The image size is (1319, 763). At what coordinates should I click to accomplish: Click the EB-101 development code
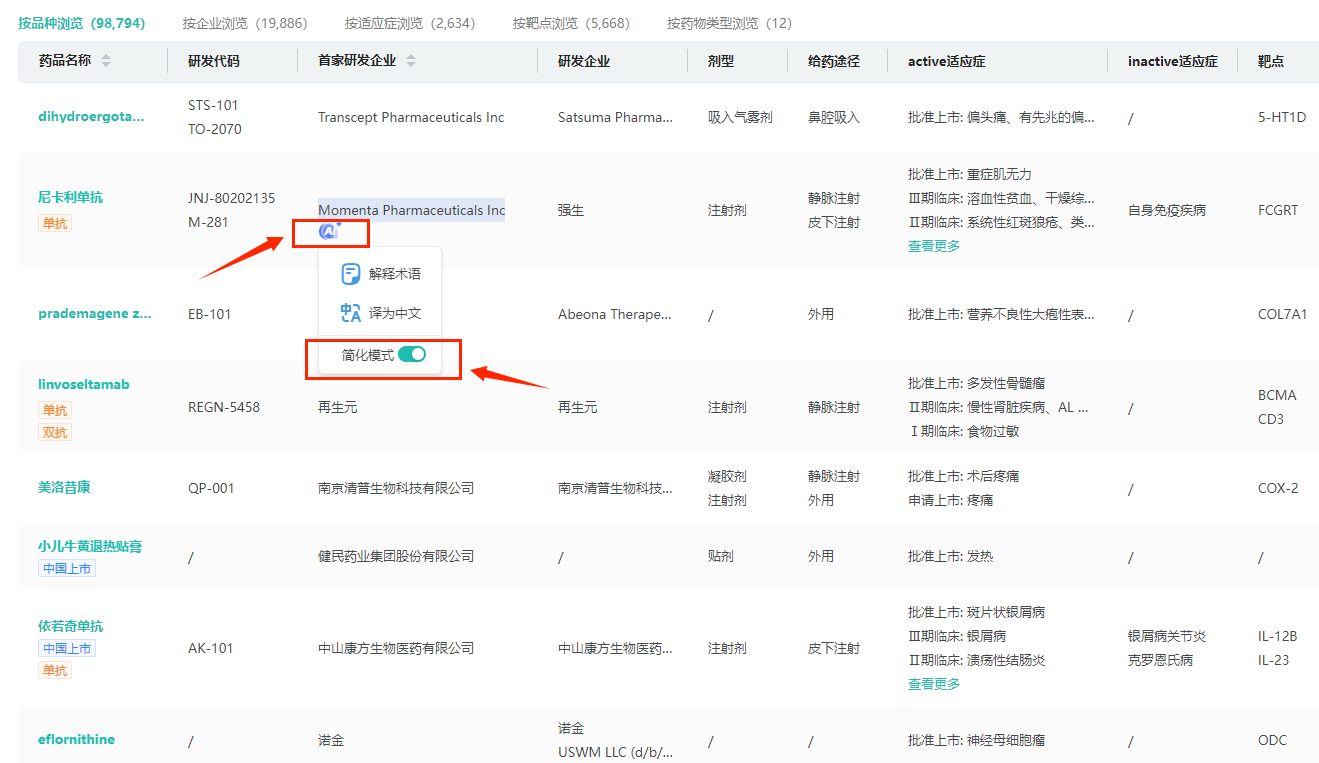point(210,314)
